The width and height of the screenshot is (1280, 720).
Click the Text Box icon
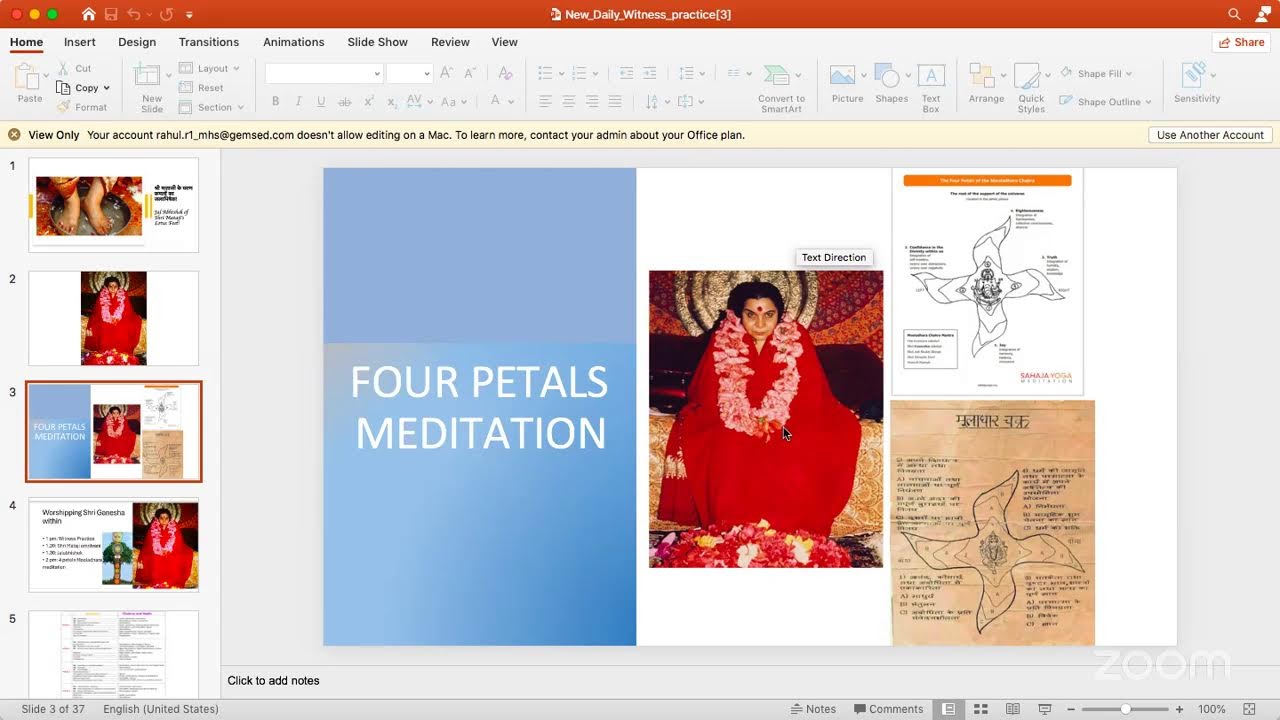(931, 76)
